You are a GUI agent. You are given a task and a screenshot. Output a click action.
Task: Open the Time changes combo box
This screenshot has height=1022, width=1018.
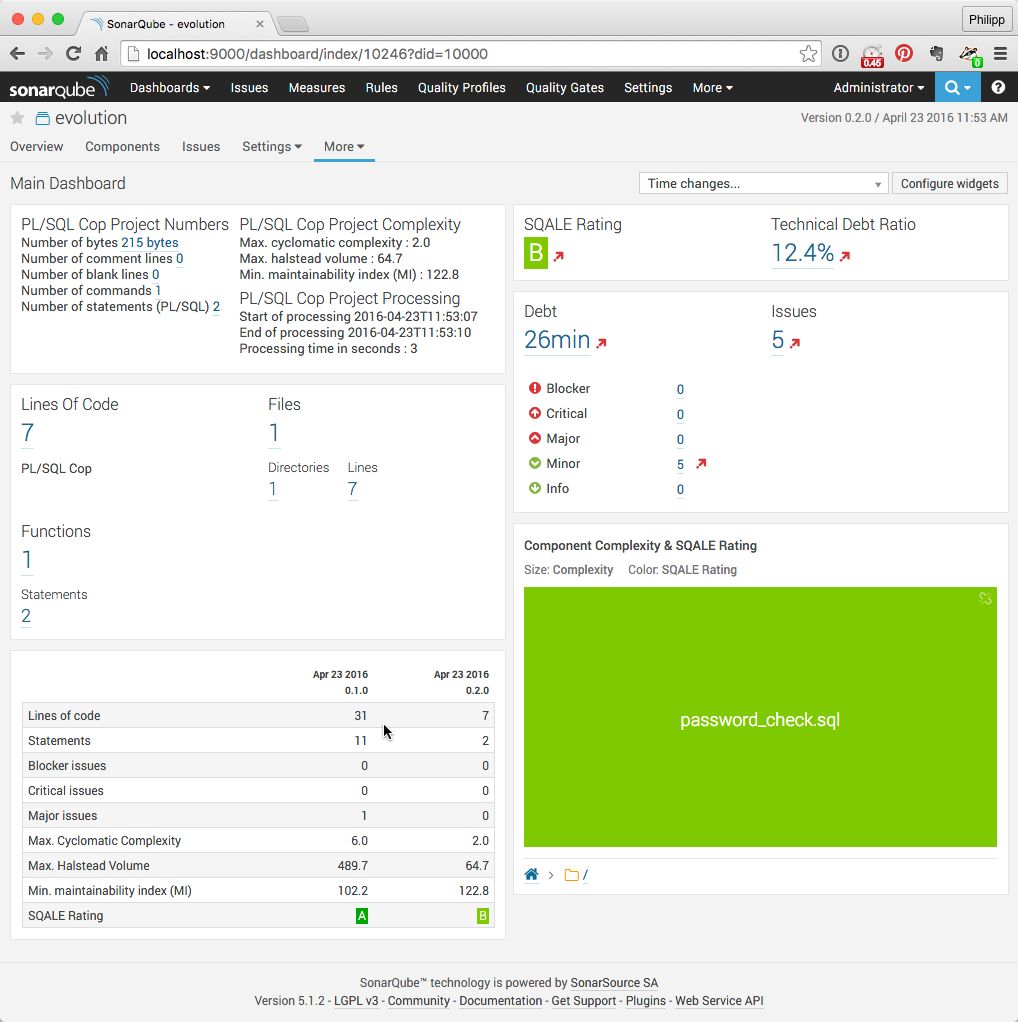tap(763, 184)
